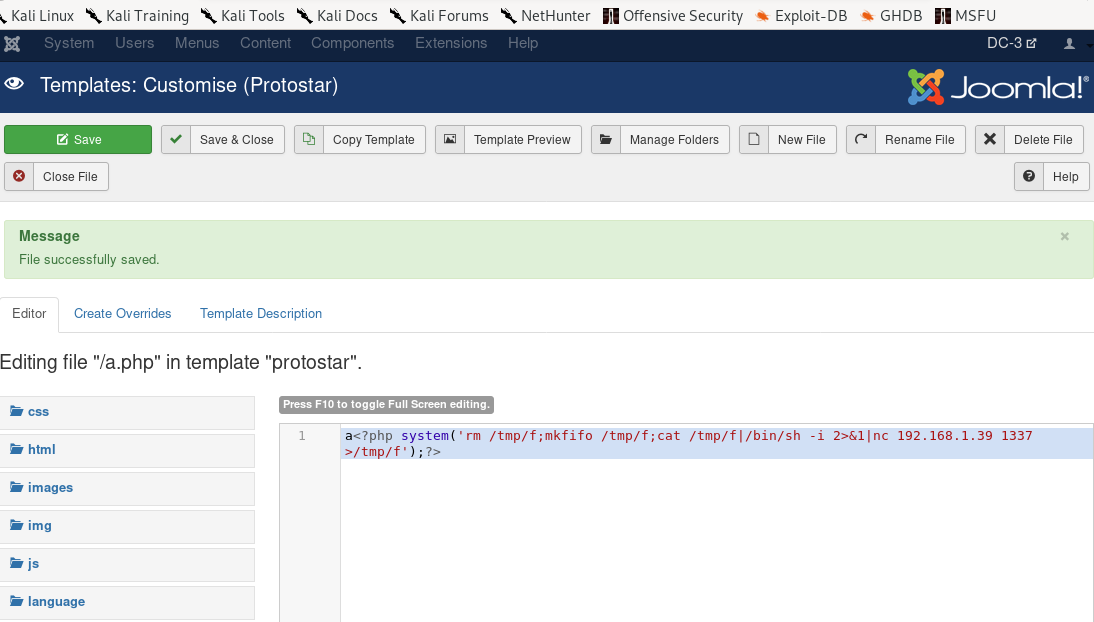Click the New File page icon
Image resolution: width=1094 pixels, height=622 pixels.
[x=754, y=139]
